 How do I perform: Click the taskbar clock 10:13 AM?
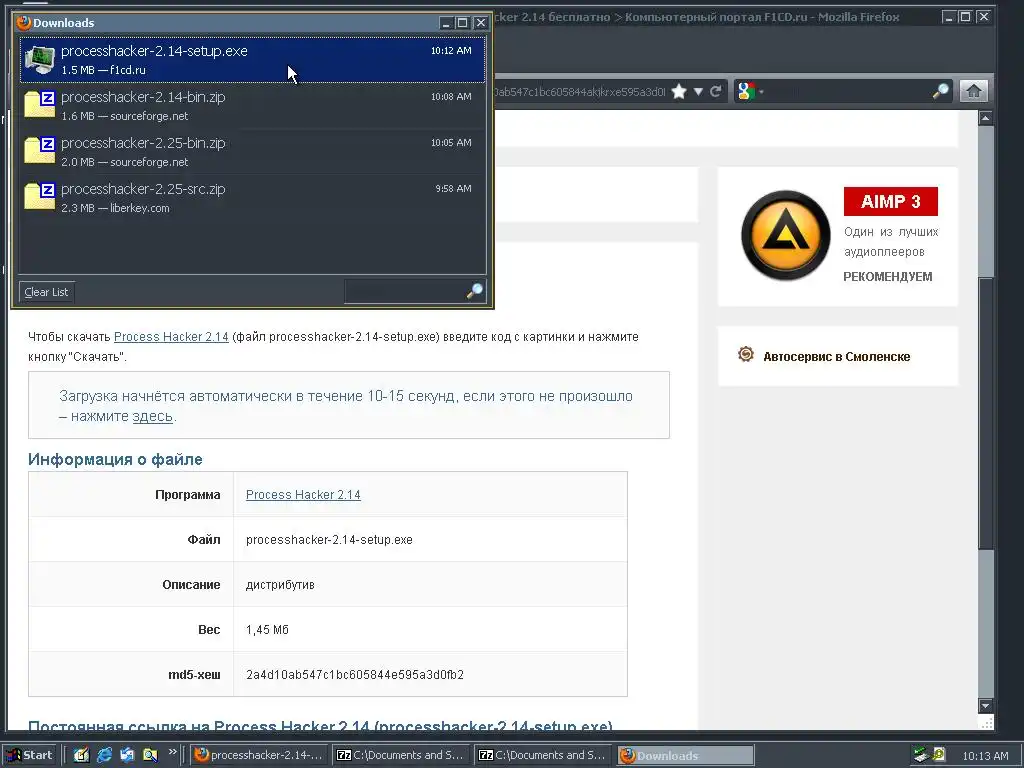[985, 756]
